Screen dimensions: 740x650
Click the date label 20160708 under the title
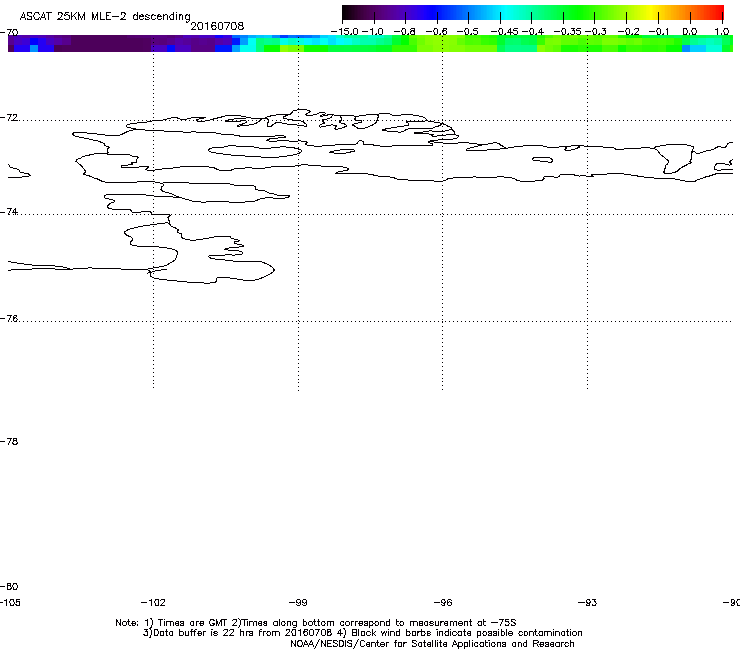pyautogui.click(x=217, y=26)
